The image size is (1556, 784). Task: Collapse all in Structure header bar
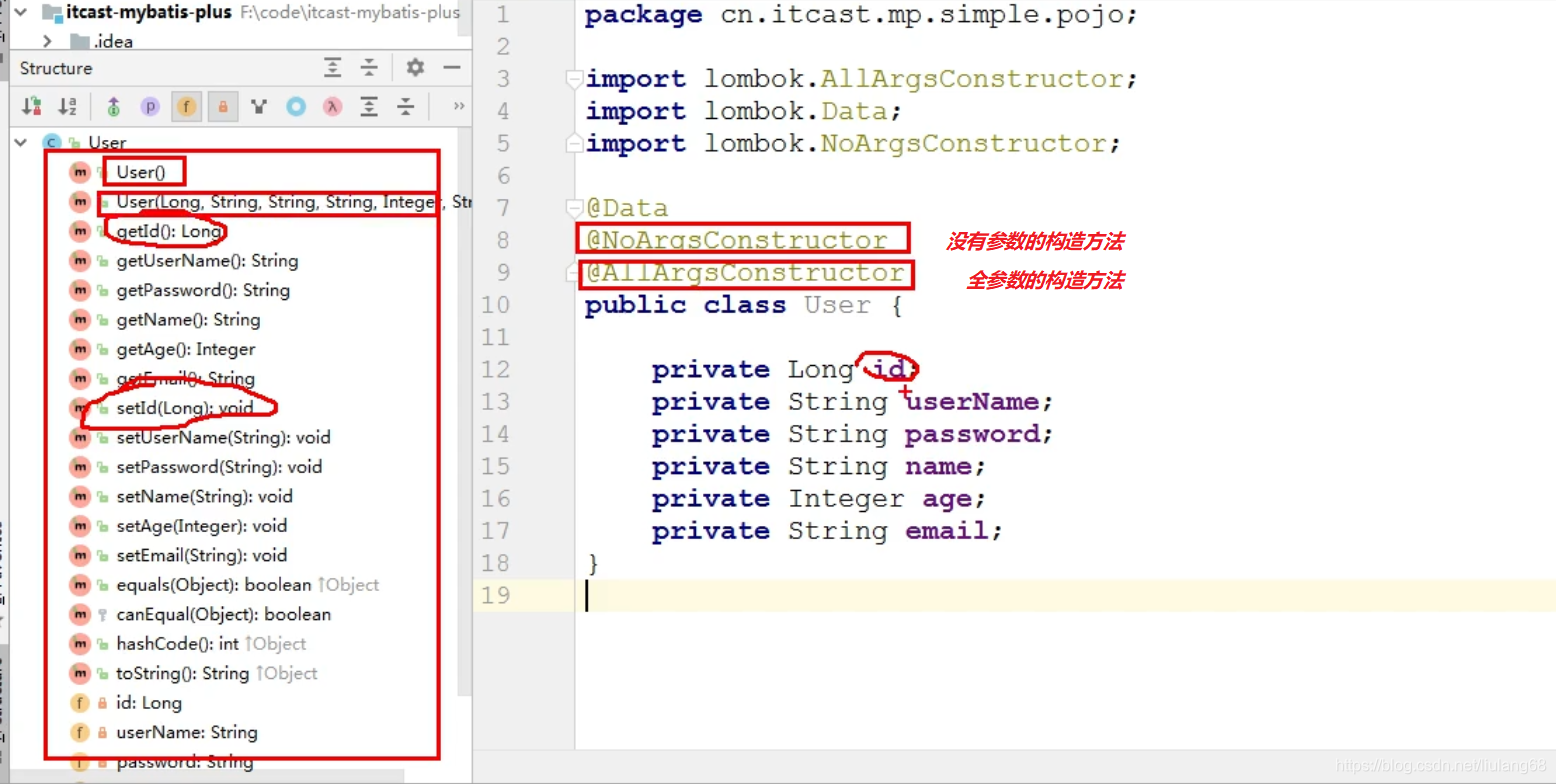[369, 68]
